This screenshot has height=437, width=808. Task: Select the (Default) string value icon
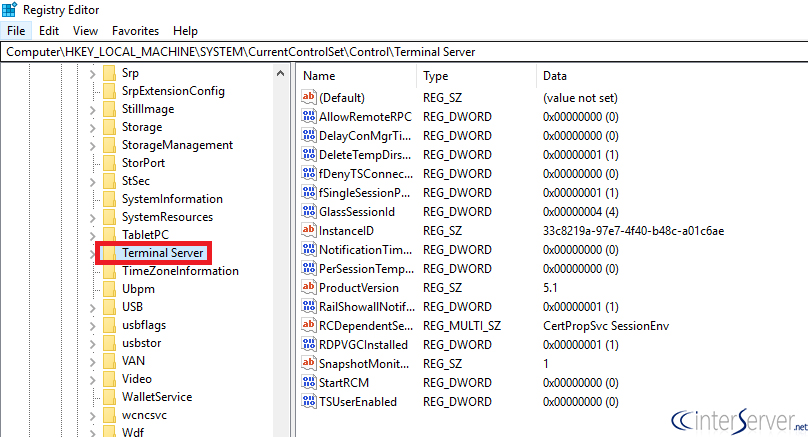pyautogui.click(x=309, y=97)
